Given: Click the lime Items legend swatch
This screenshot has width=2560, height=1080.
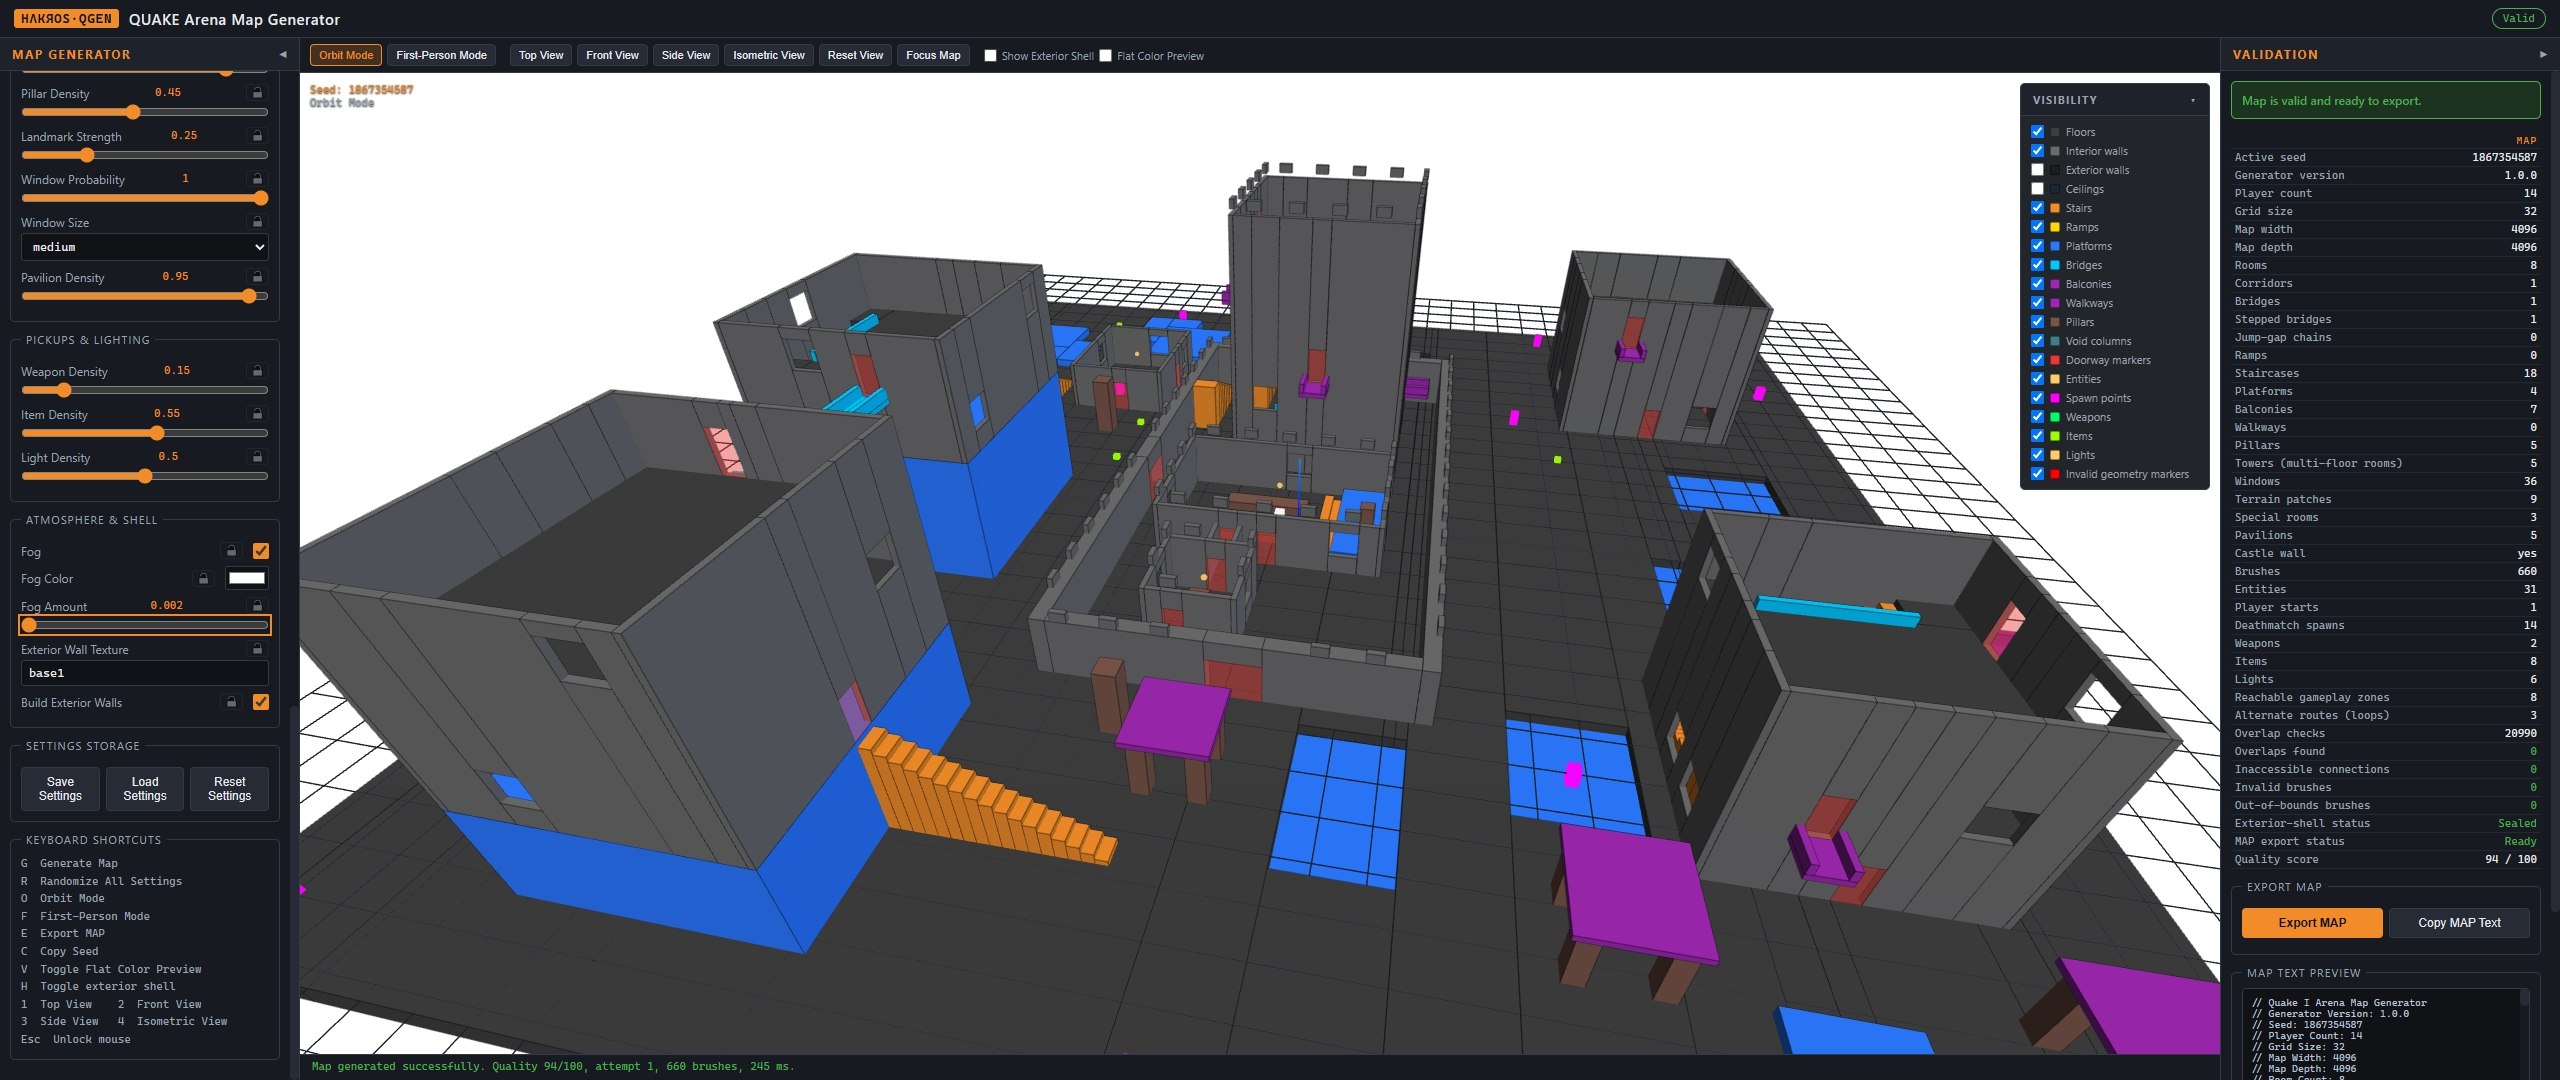Looking at the screenshot, I should pos(2055,436).
